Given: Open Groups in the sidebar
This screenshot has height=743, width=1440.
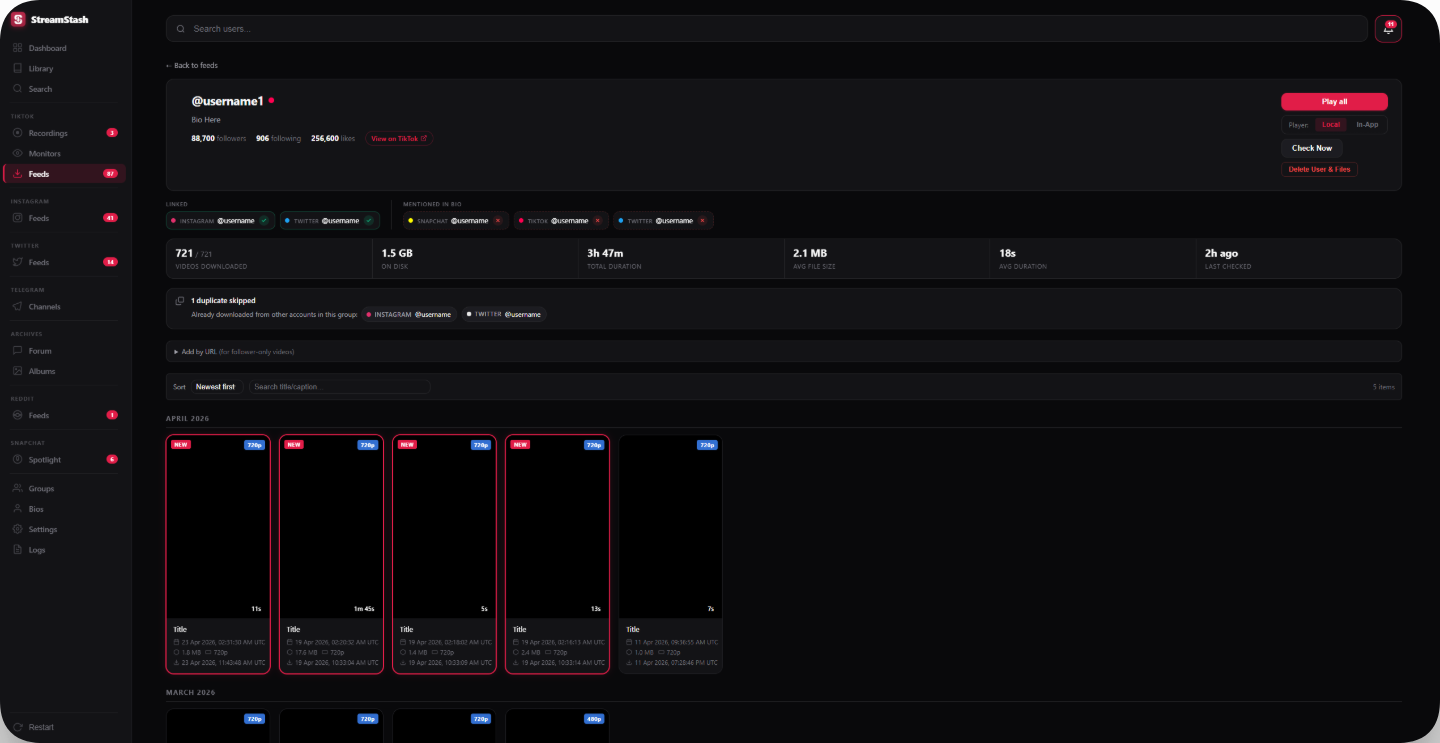Looking at the screenshot, I should tap(41, 489).
